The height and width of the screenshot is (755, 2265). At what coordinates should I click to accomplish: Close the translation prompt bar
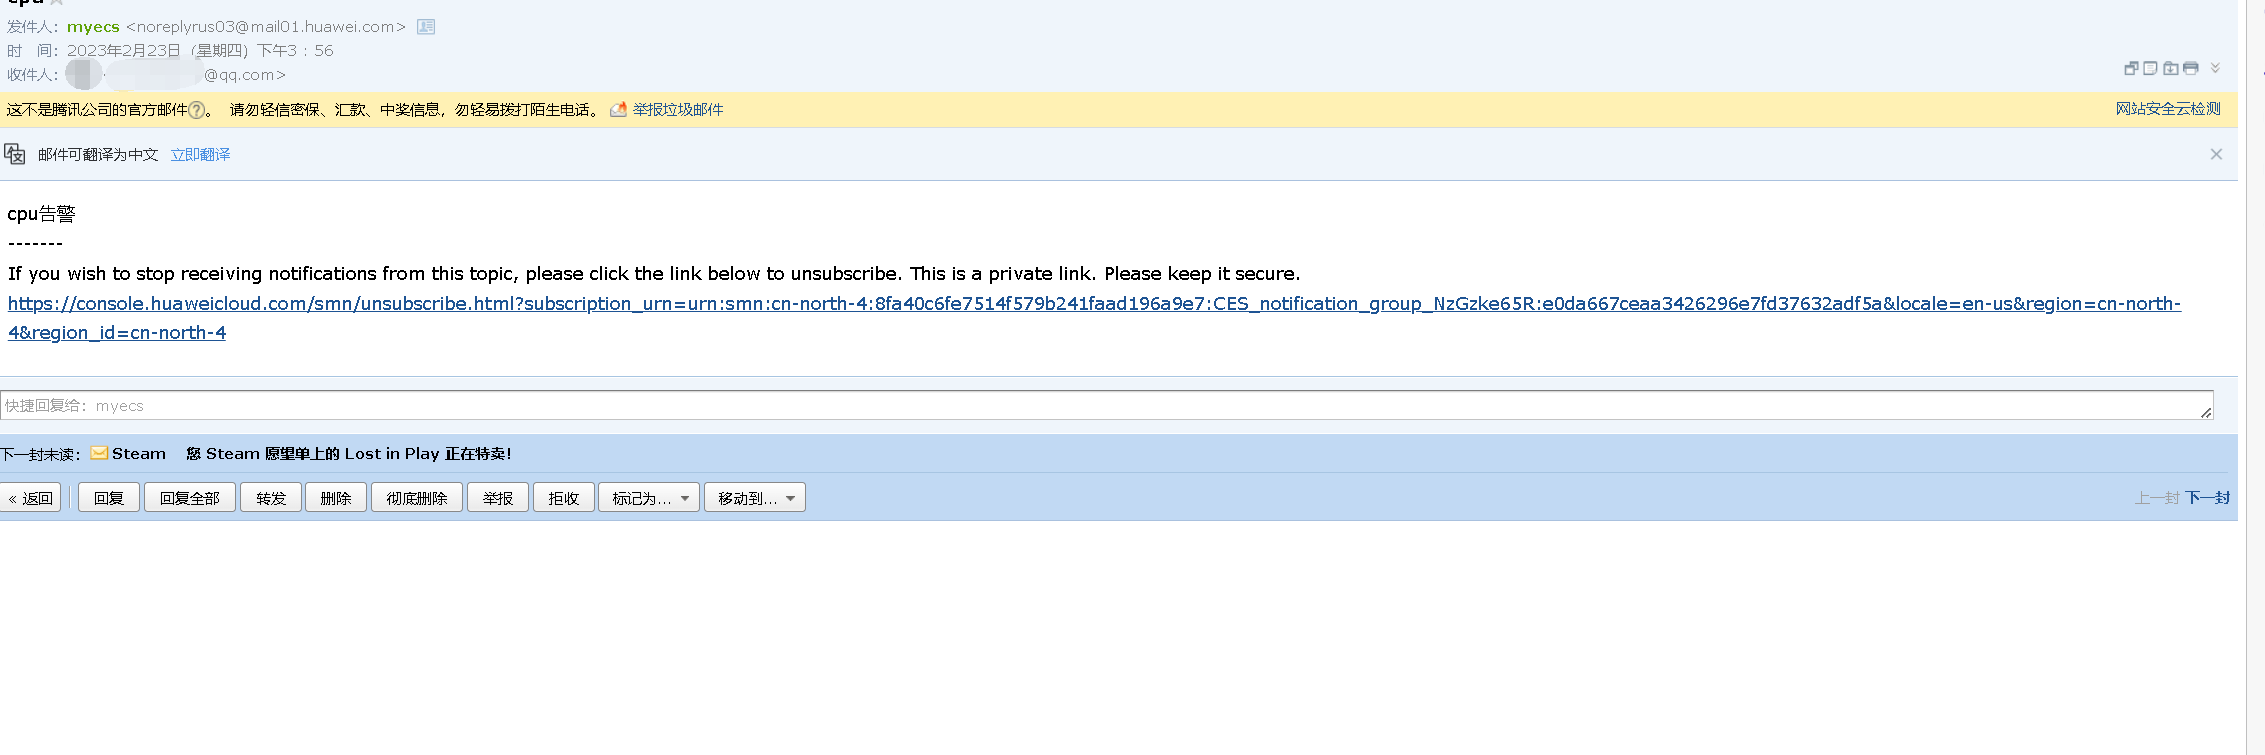[x=2216, y=154]
